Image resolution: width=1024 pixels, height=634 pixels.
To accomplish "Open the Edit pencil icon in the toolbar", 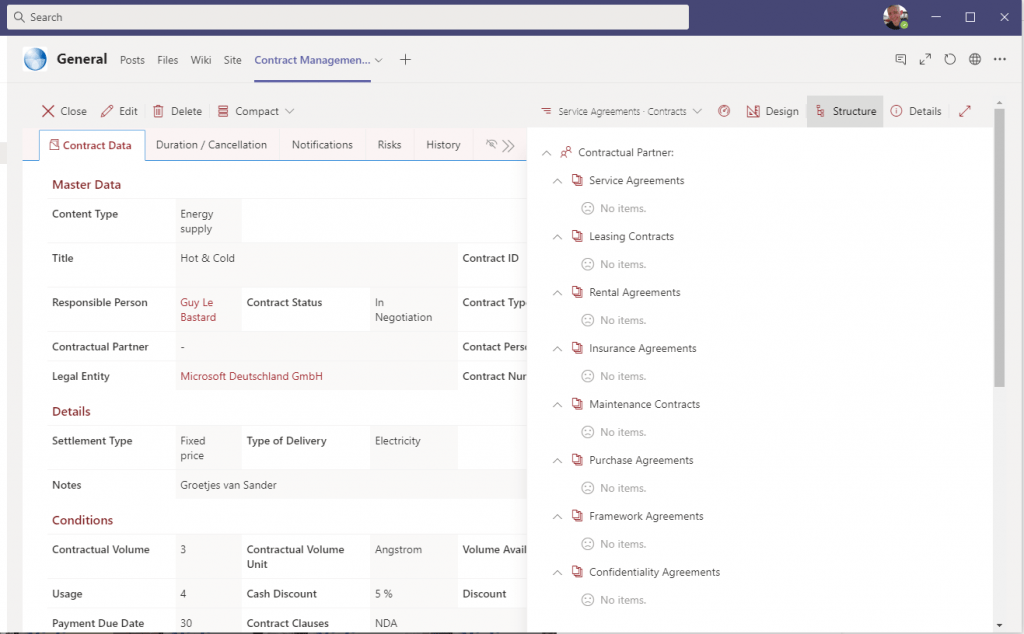I will point(119,111).
